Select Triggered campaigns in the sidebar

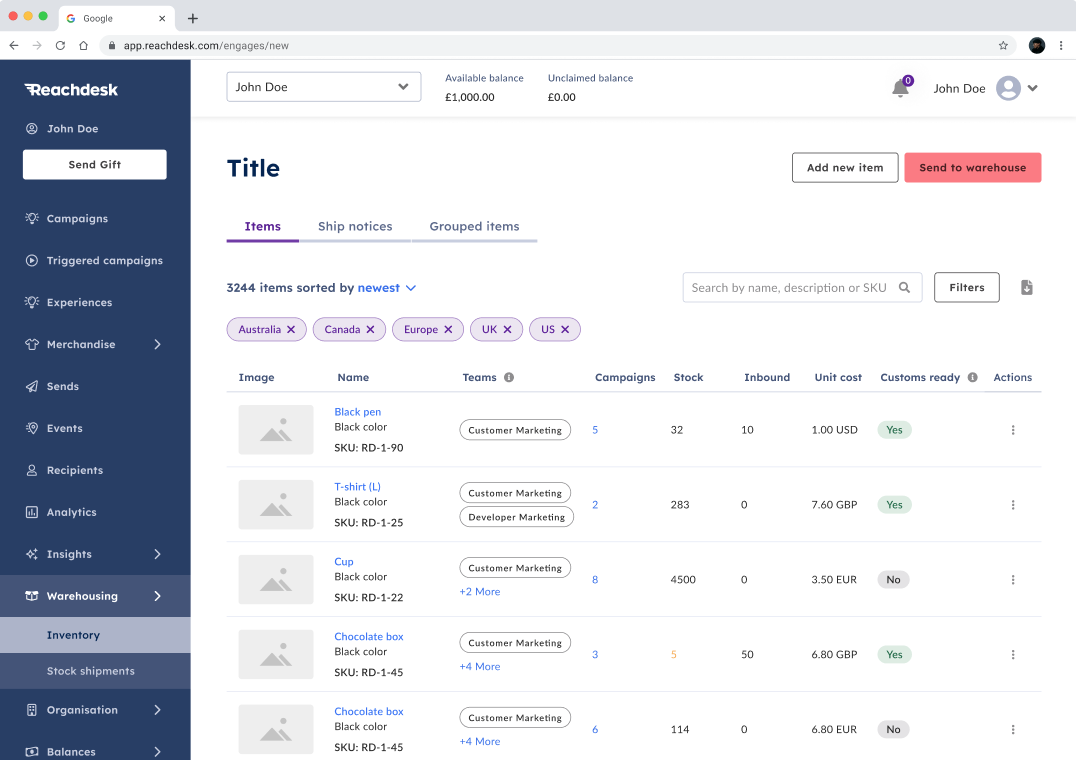coord(105,260)
